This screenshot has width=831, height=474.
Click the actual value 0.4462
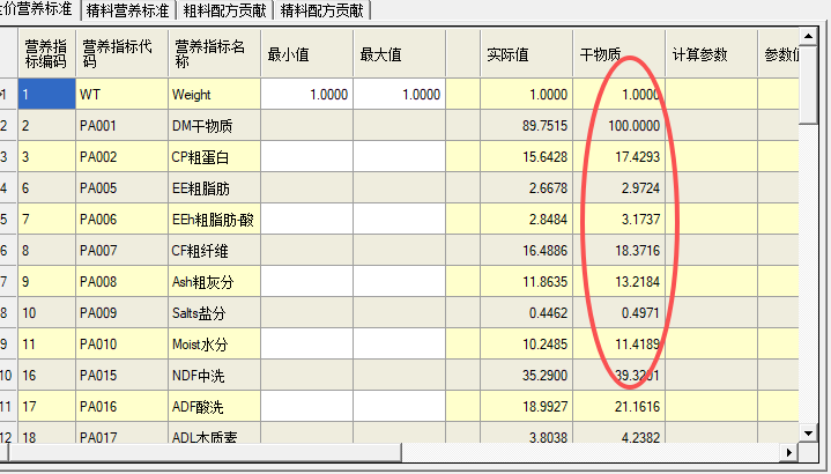click(x=548, y=313)
